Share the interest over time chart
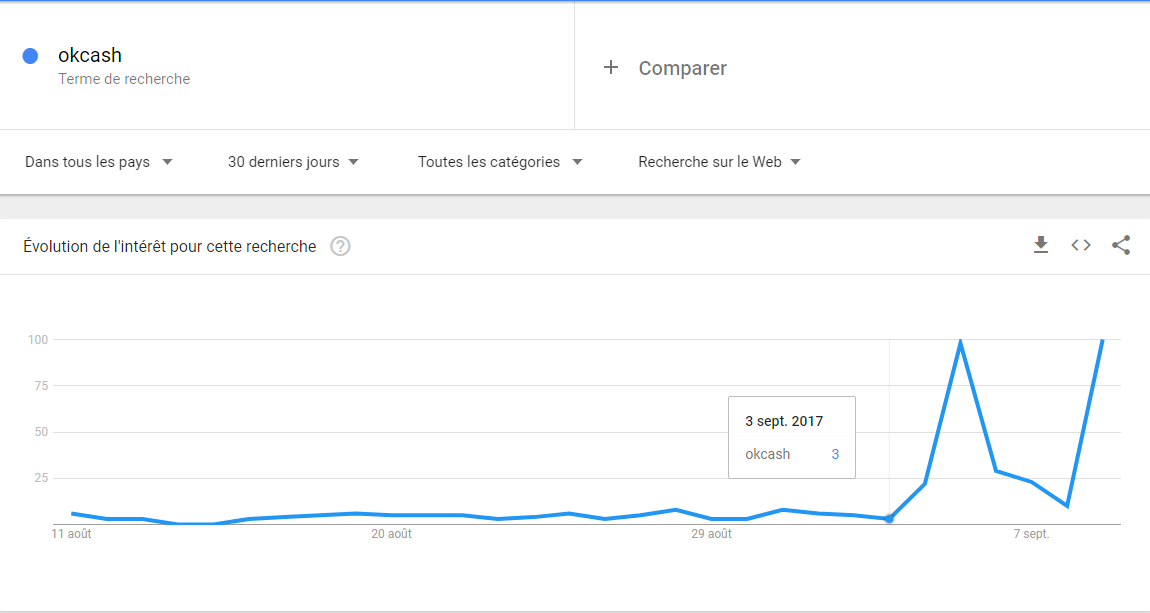Screen dimensions: 1150x613 [x=1121, y=245]
